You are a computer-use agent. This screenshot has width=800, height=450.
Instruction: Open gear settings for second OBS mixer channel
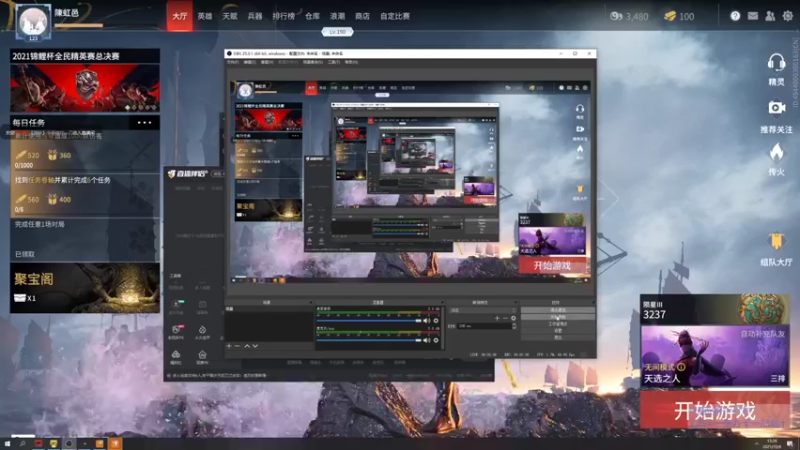pos(436,340)
